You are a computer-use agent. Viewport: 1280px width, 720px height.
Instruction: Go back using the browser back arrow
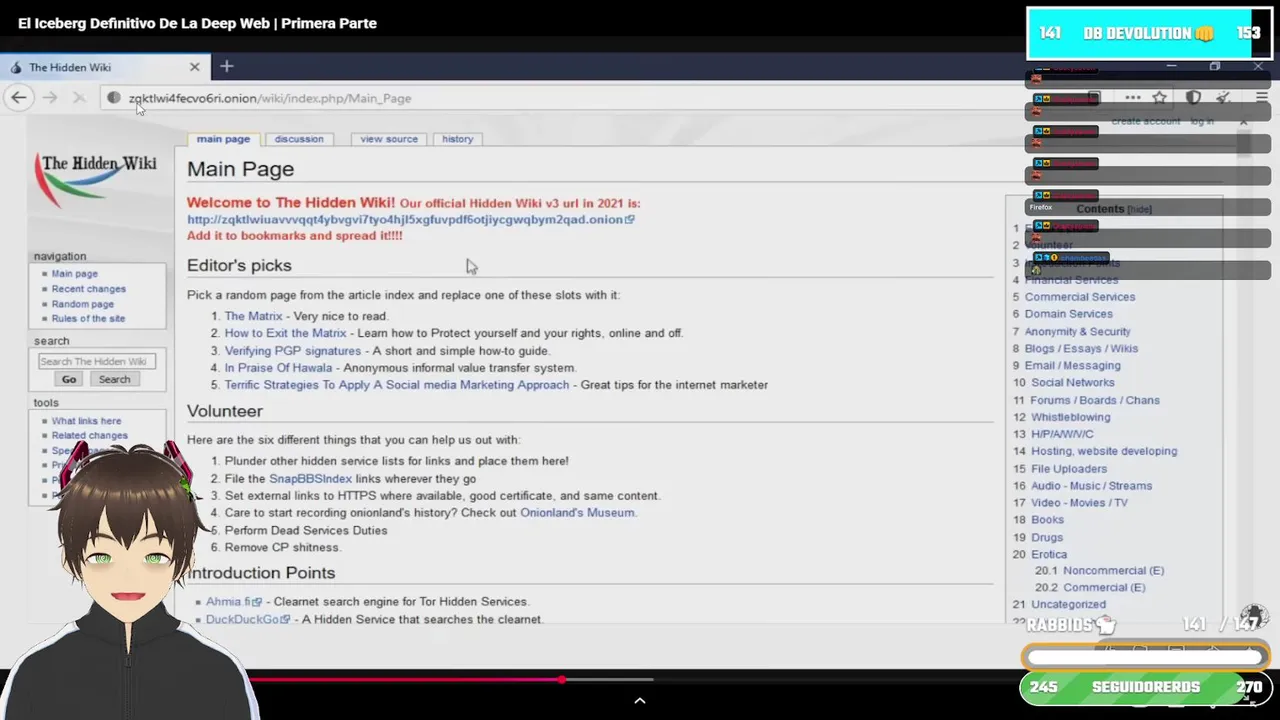tap(18, 97)
